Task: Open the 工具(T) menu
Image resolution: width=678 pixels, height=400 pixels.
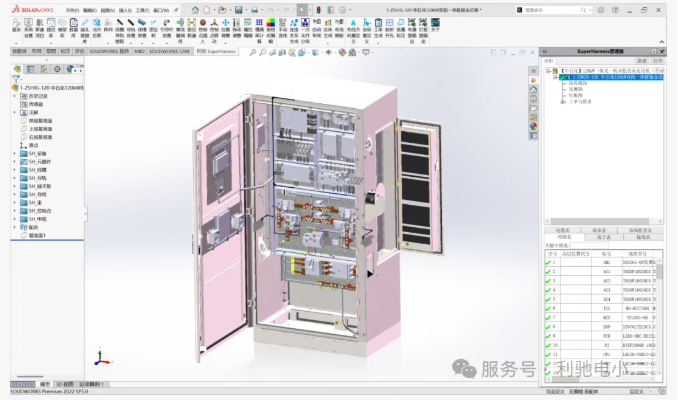Action: tap(143, 10)
